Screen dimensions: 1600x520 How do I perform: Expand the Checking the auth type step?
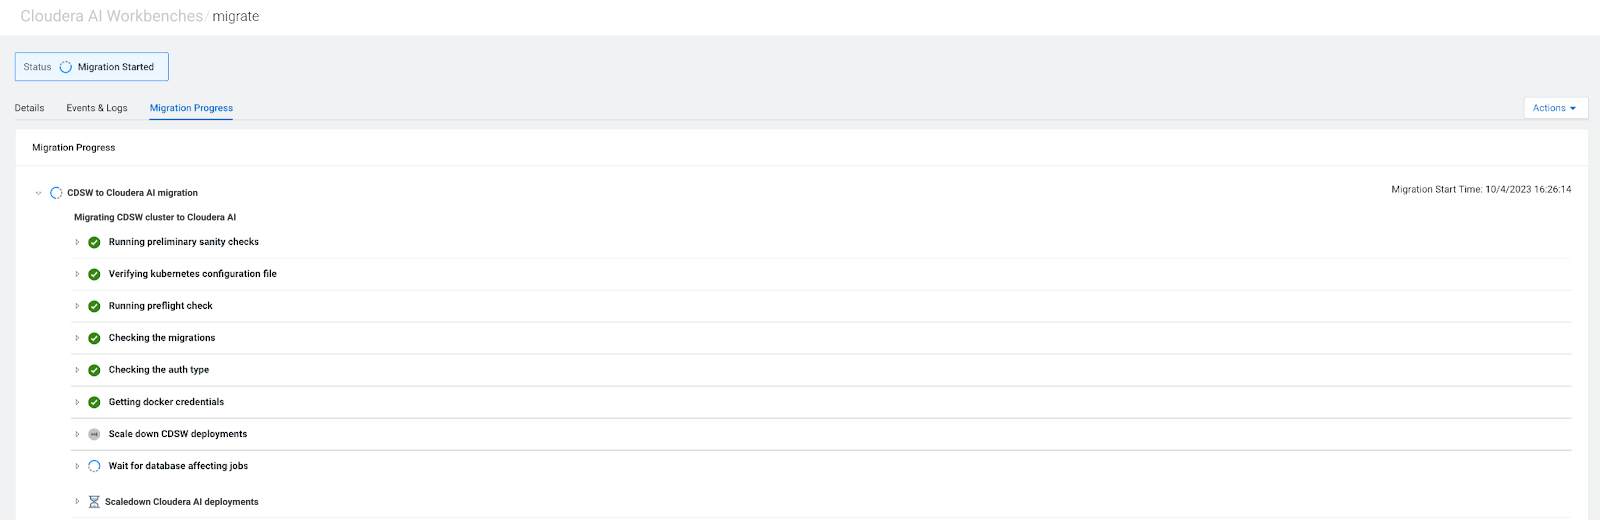pyautogui.click(x=77, y=370)
